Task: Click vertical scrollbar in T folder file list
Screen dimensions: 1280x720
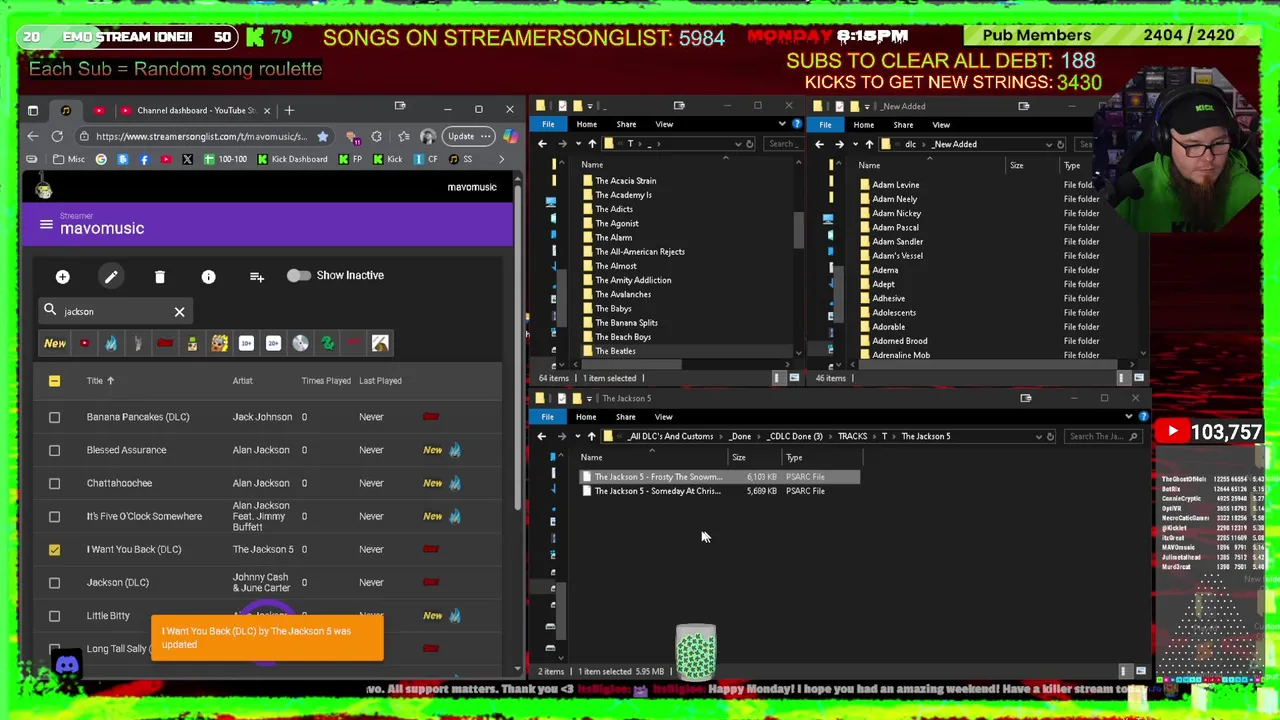Action: tap(798, 232)
